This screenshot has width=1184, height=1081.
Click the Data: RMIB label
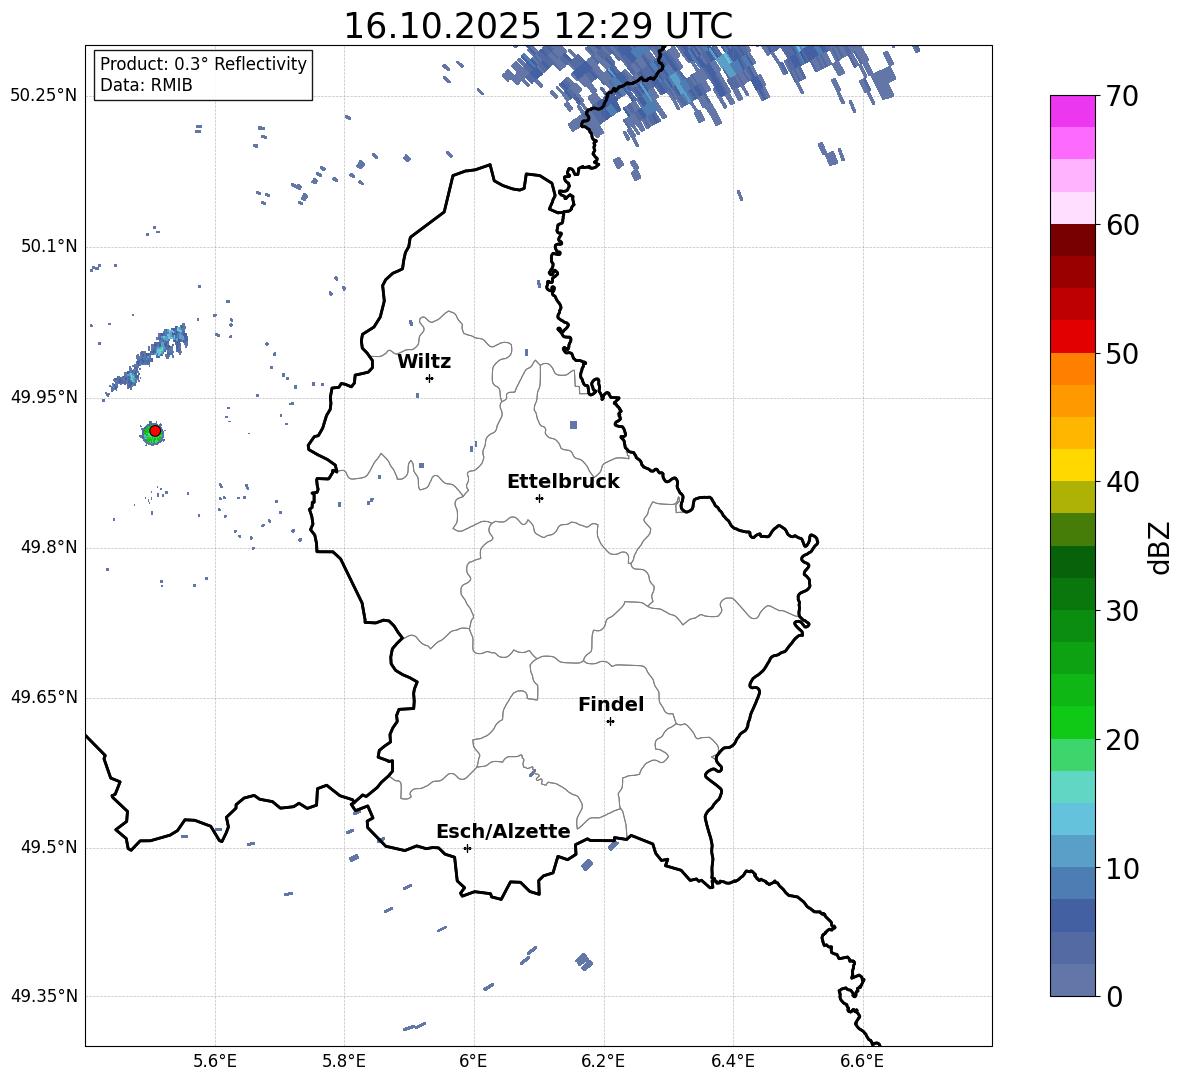tap(146, 85)
